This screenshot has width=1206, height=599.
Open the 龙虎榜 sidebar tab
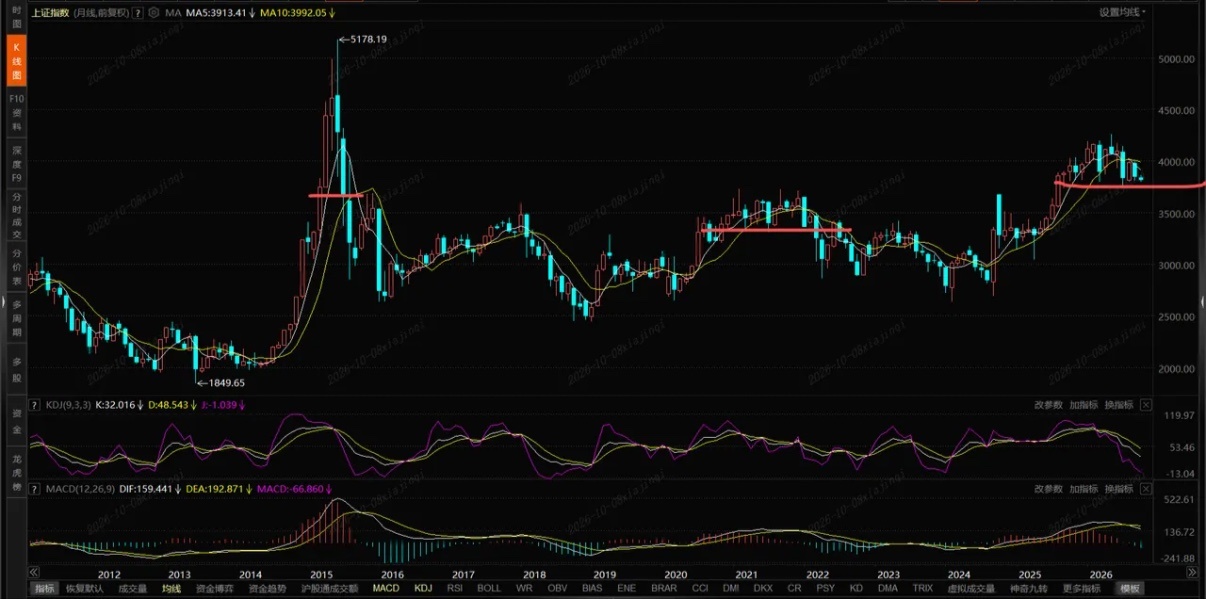pyautogui.click(x=16, y=471)
